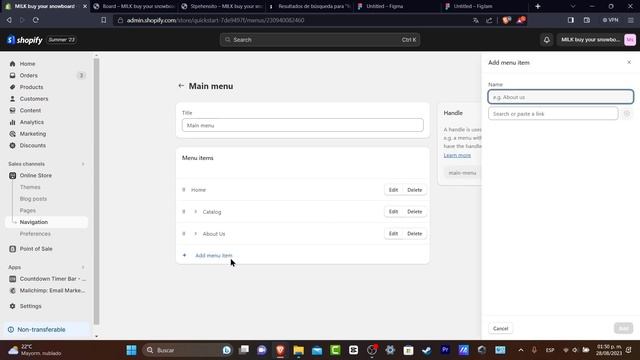
Task: Edit the Catalog menu item
Action: tap(393, 211)
